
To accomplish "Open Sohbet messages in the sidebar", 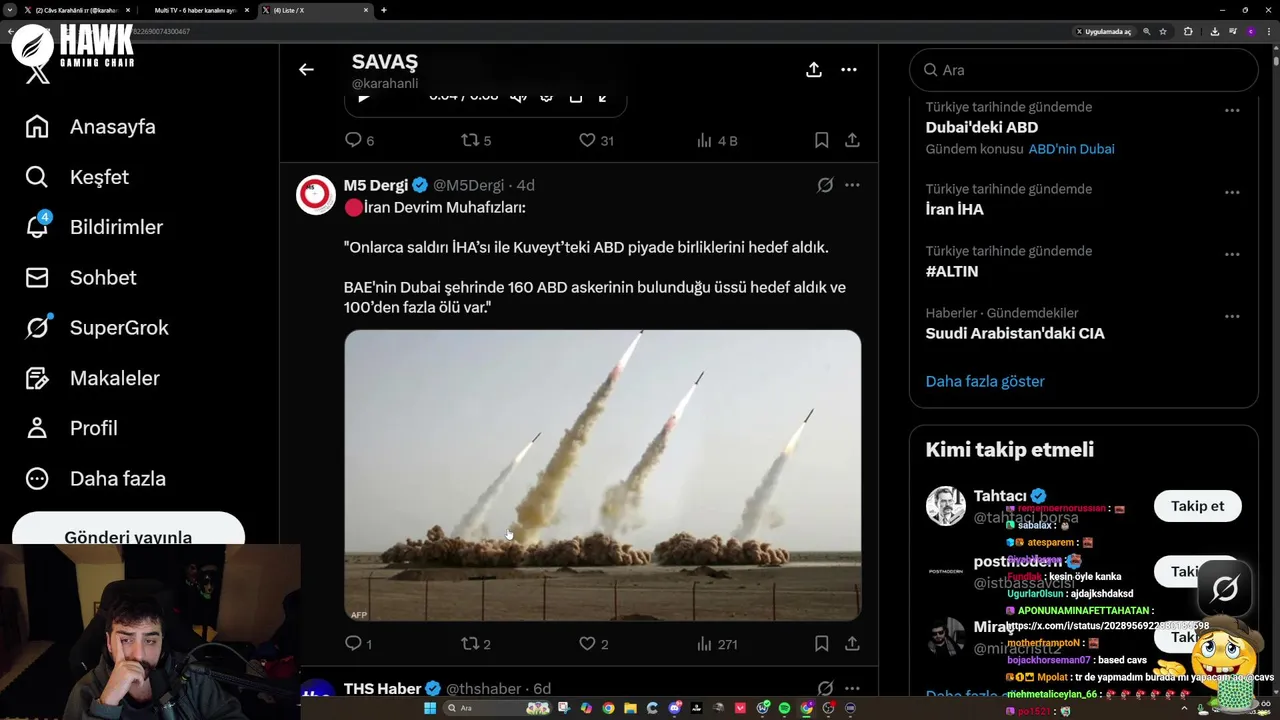I will [80, 277].
